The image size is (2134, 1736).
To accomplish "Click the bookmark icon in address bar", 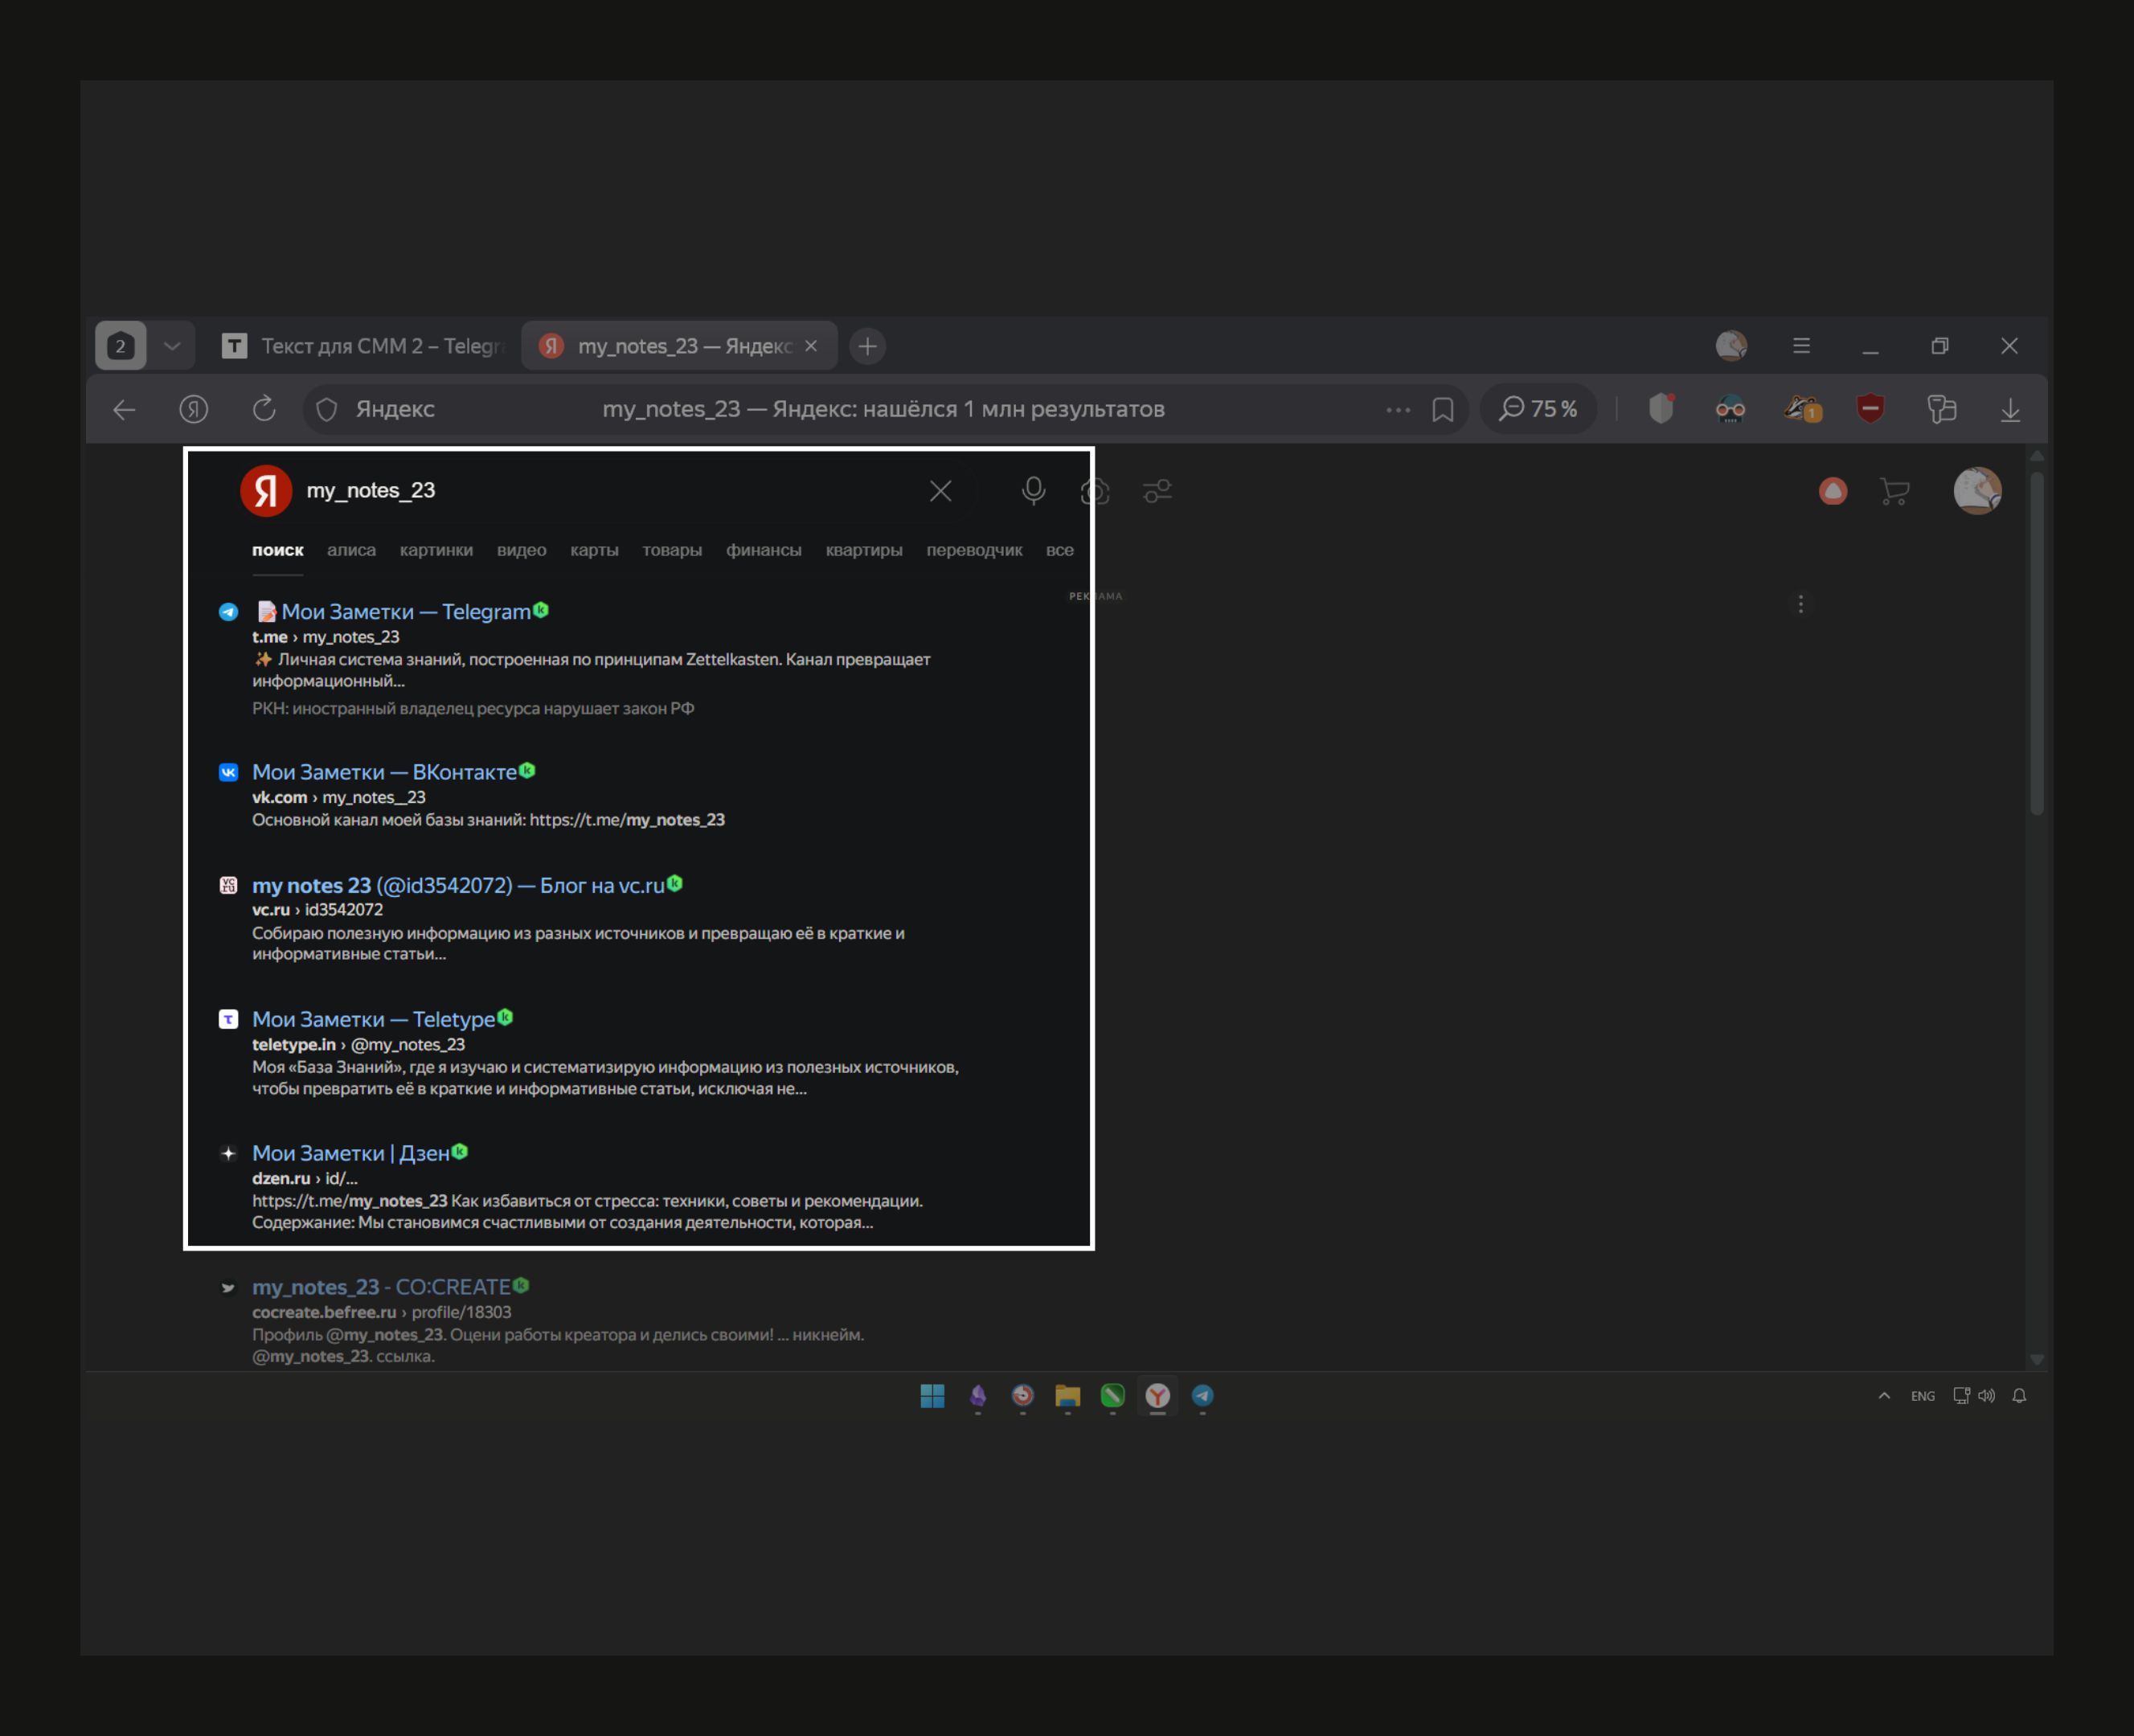I will point(1442,409).
